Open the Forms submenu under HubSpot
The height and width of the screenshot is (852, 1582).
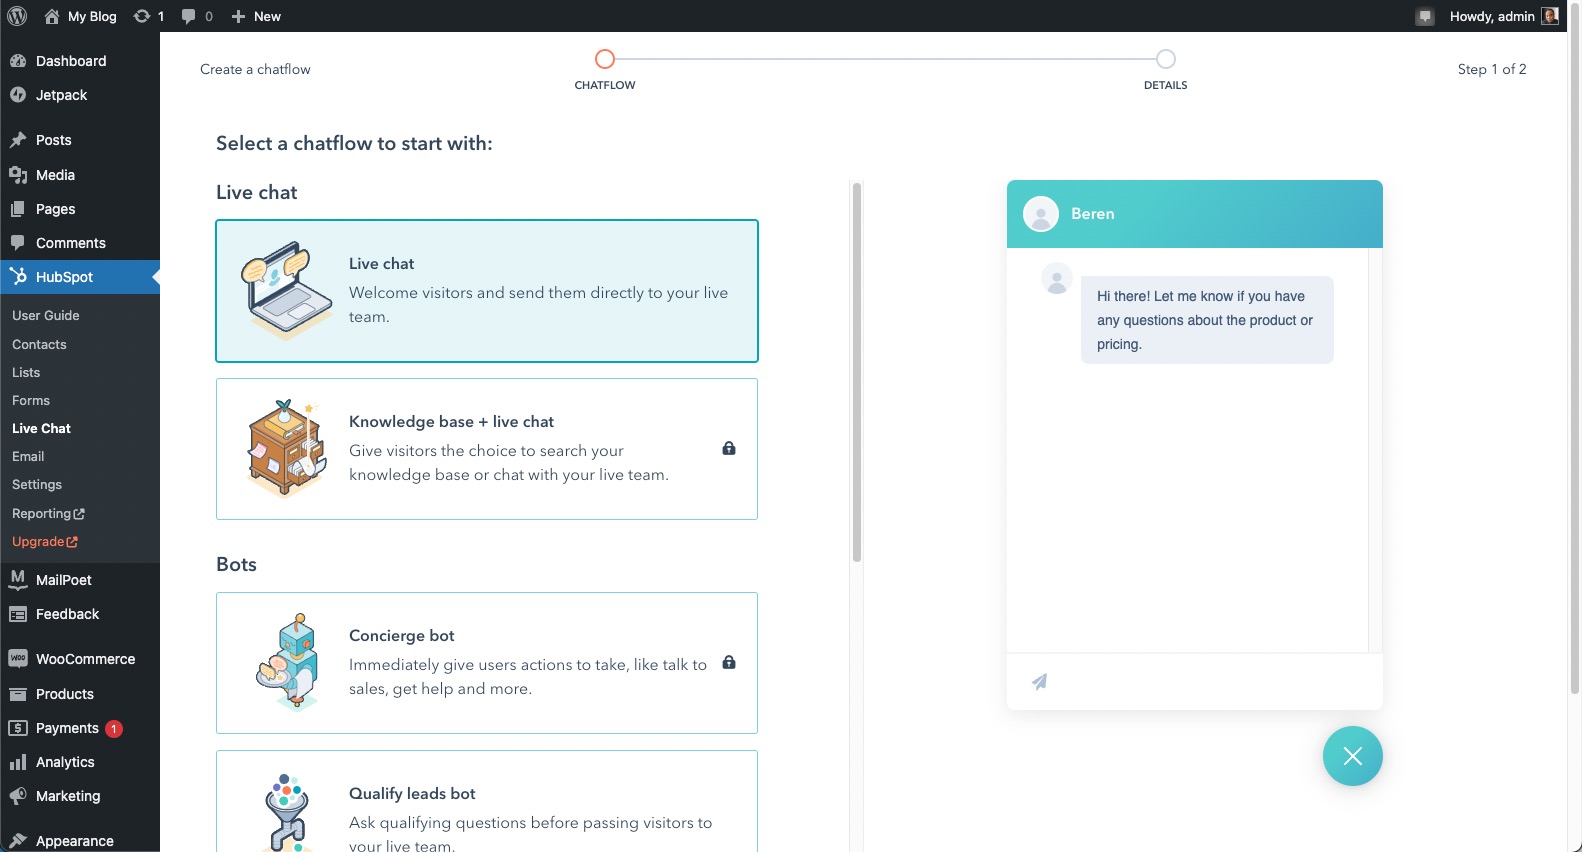tap(31, 400)
